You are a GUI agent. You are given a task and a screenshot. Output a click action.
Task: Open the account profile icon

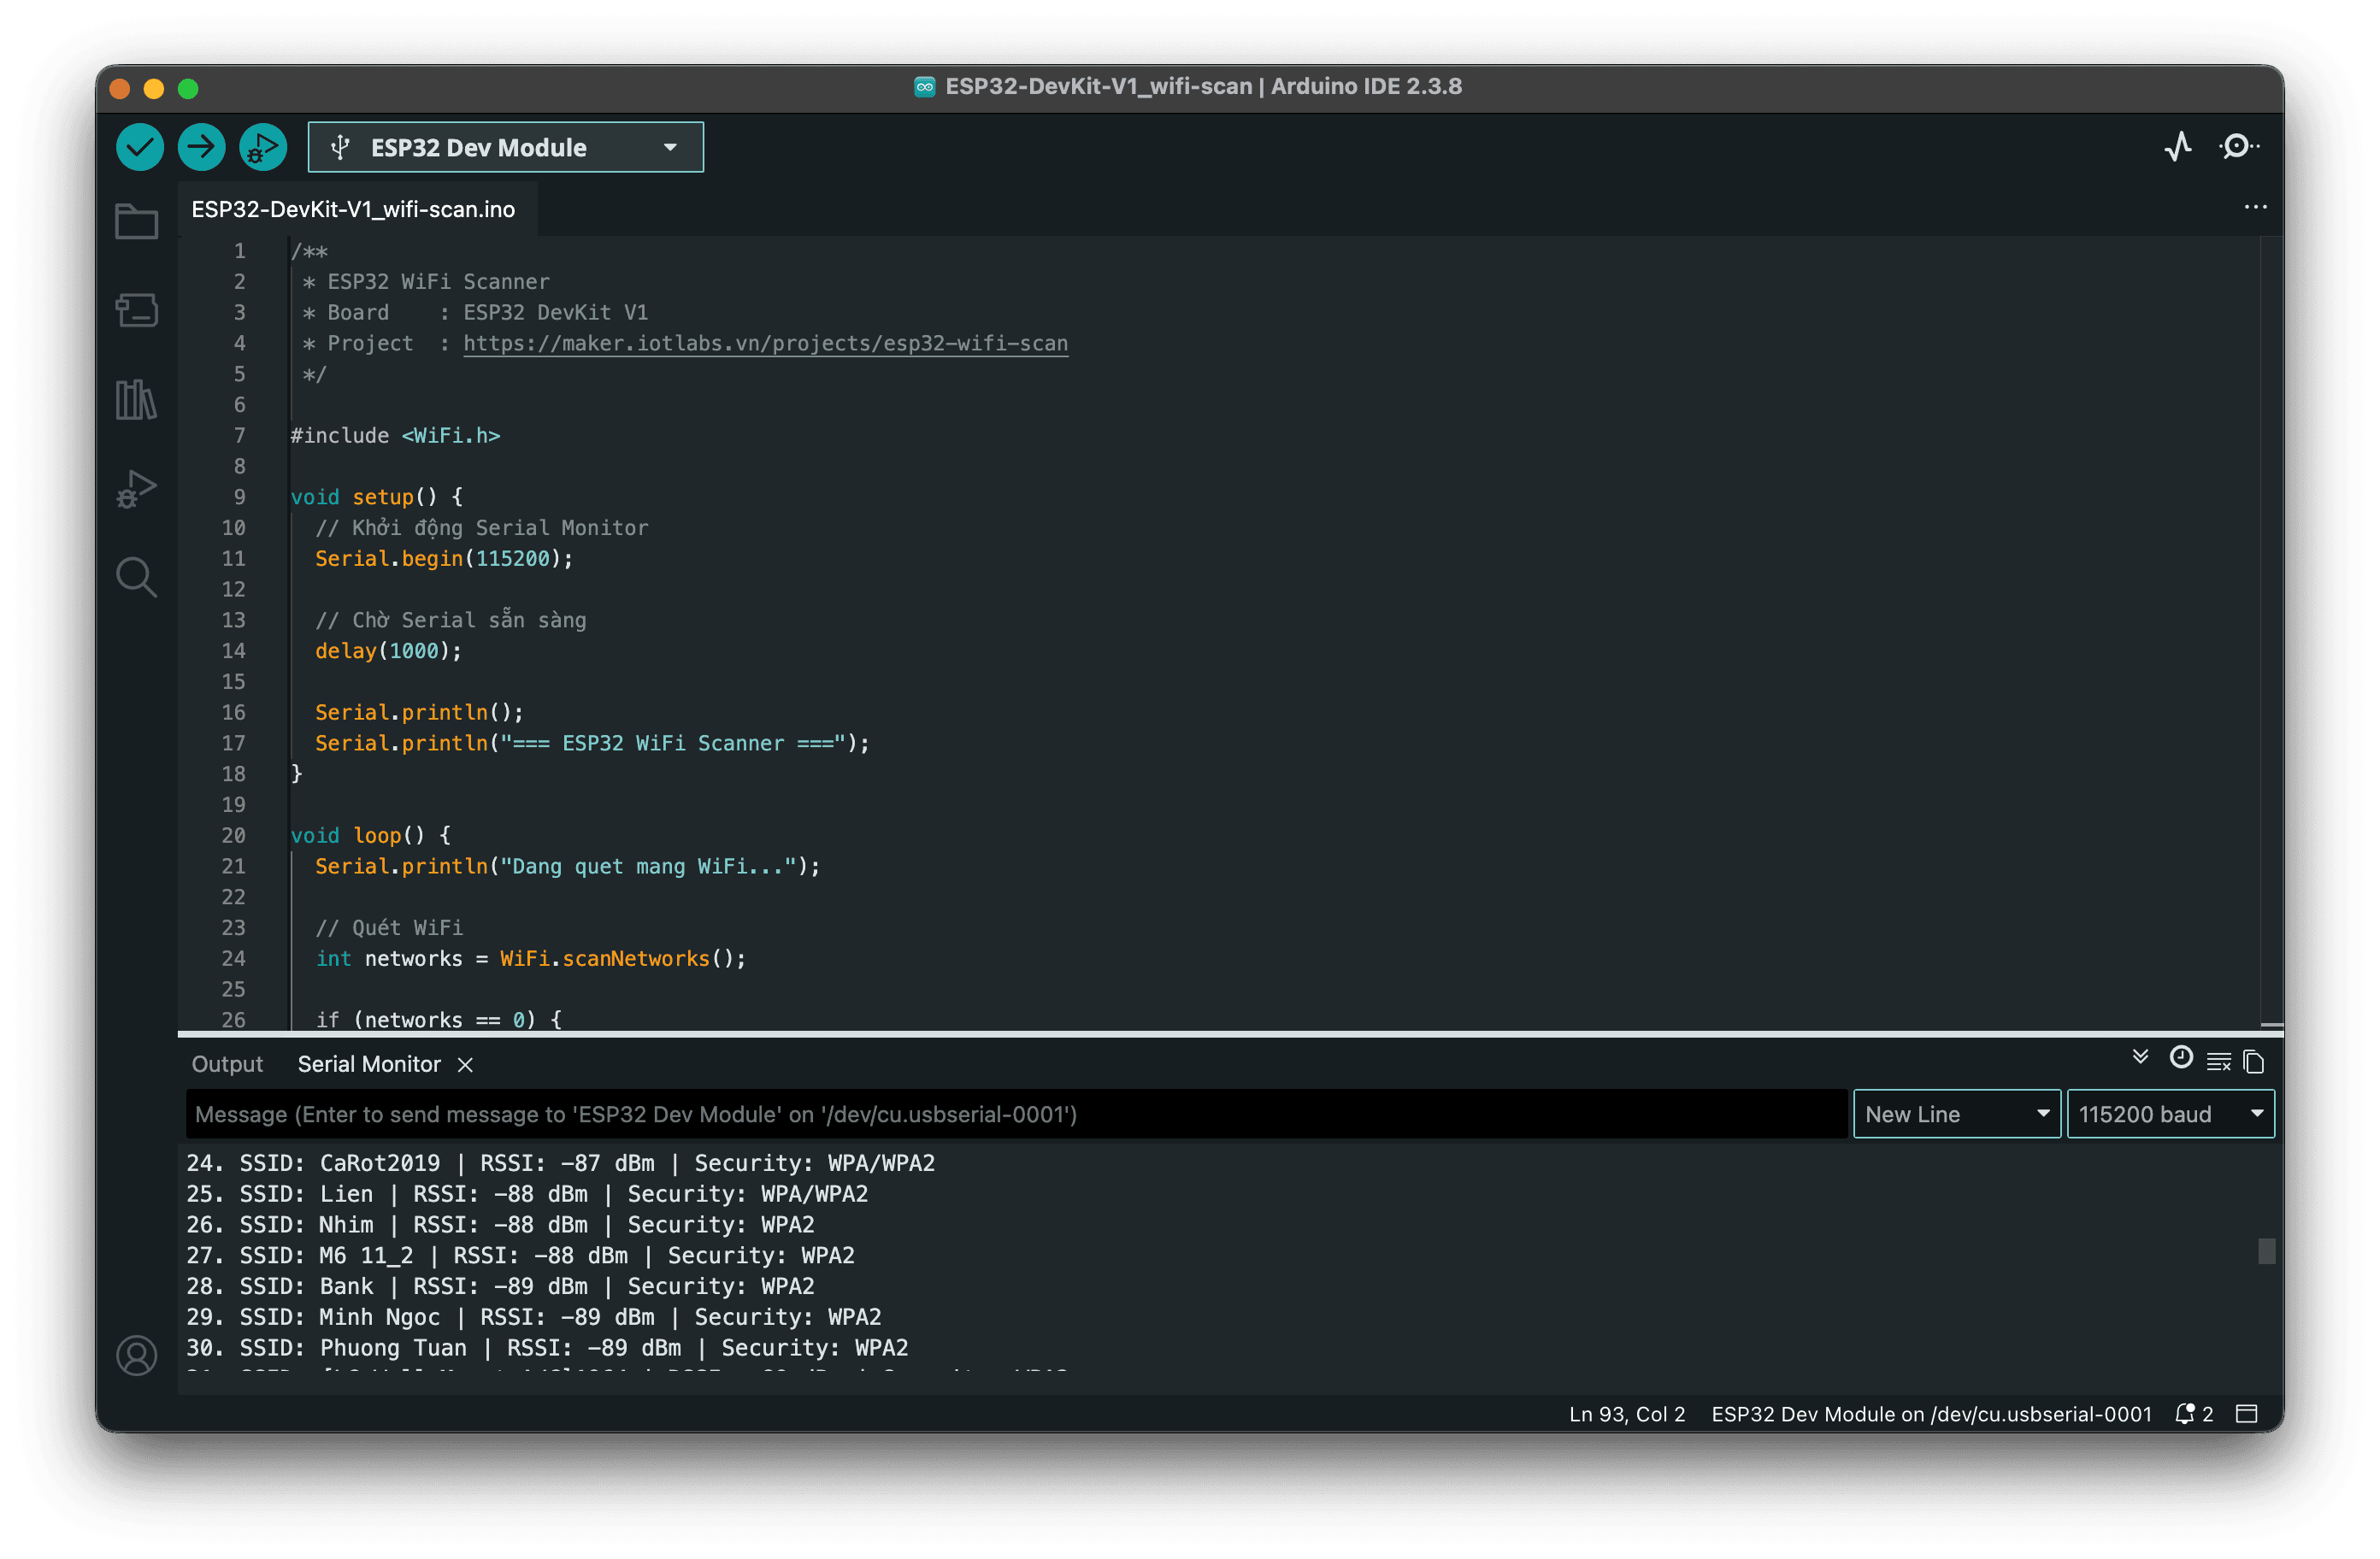coord(136,1356)
